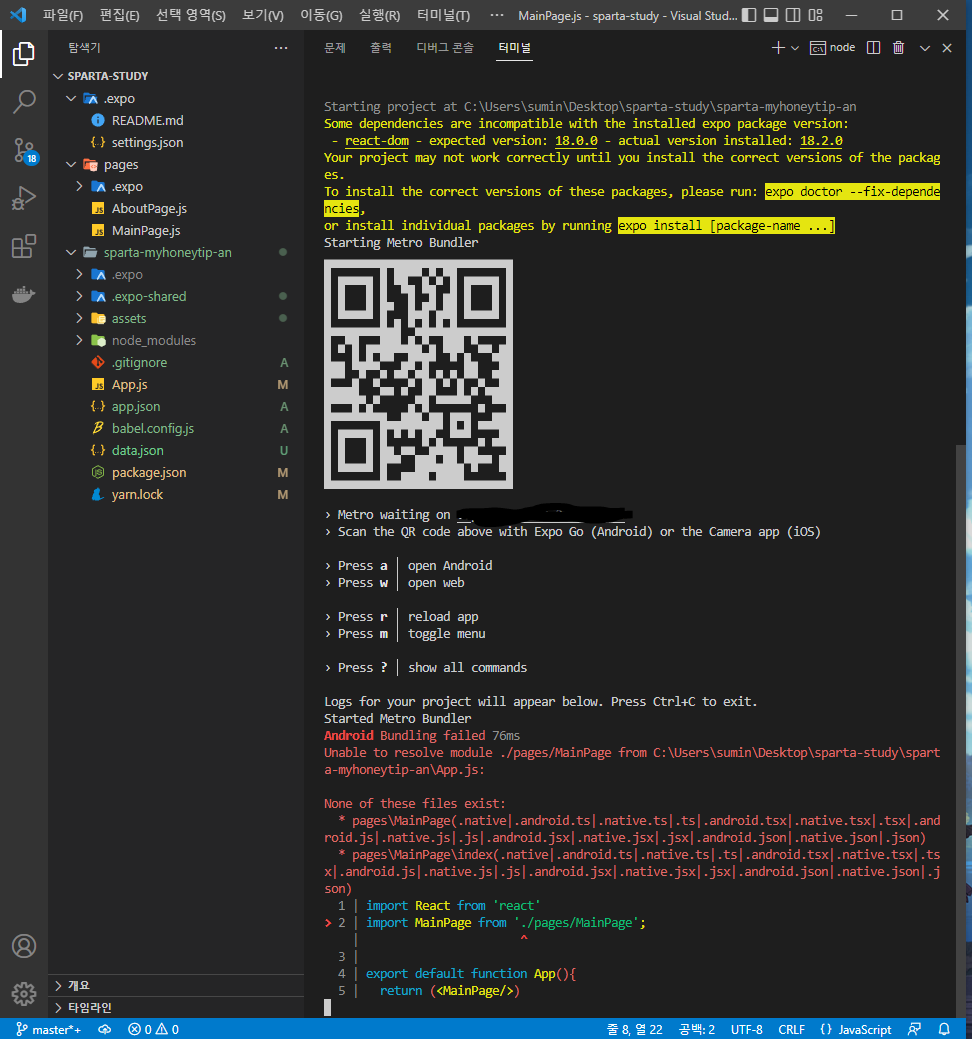972x1039 pixels.
Task: Show more menu items via ellipsis
Action: [x=496, y=15]
